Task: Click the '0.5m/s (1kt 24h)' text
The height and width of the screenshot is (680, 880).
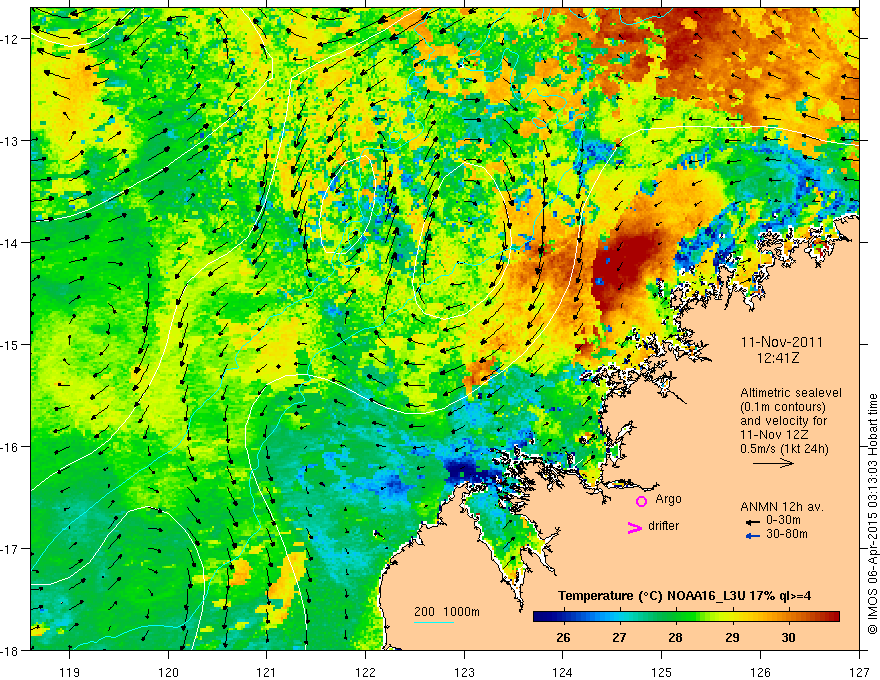Action: click(x=785, y=449)
